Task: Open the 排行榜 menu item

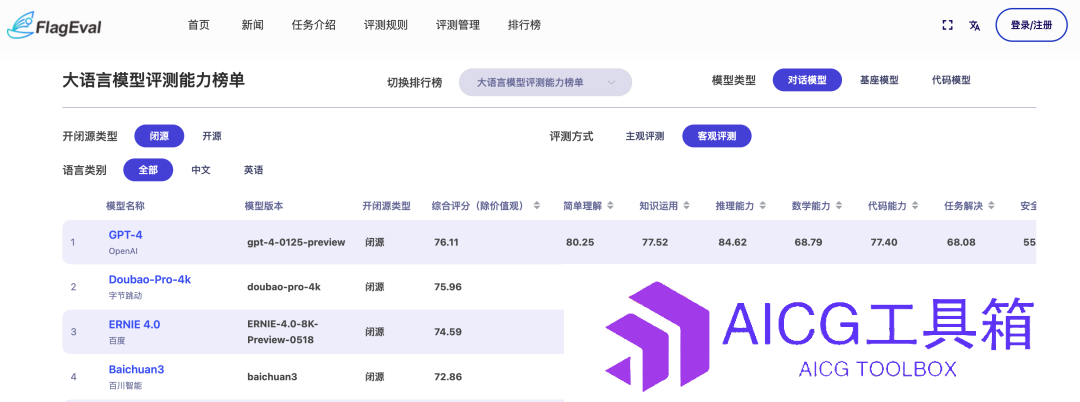Action: coord(524,25)
